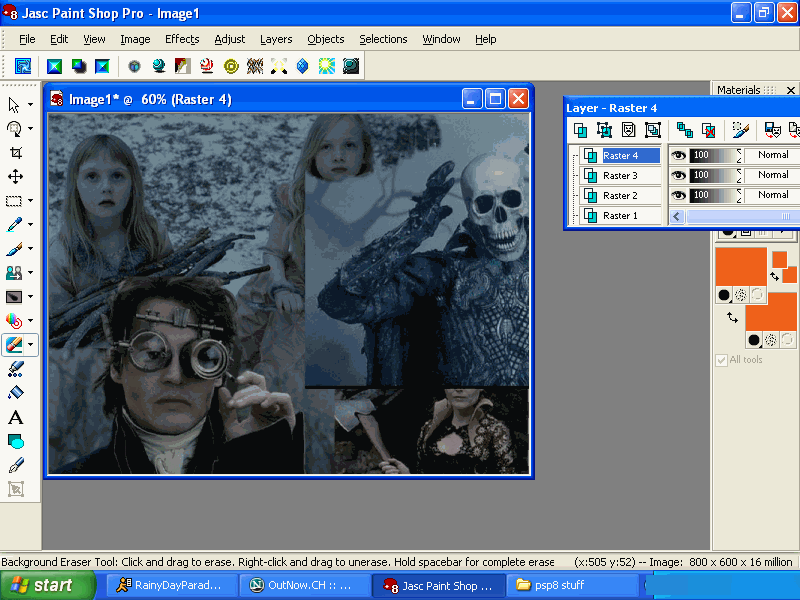Select the Flood Fill tool
The height and width of the screenshot is (600, 800).
16,392
